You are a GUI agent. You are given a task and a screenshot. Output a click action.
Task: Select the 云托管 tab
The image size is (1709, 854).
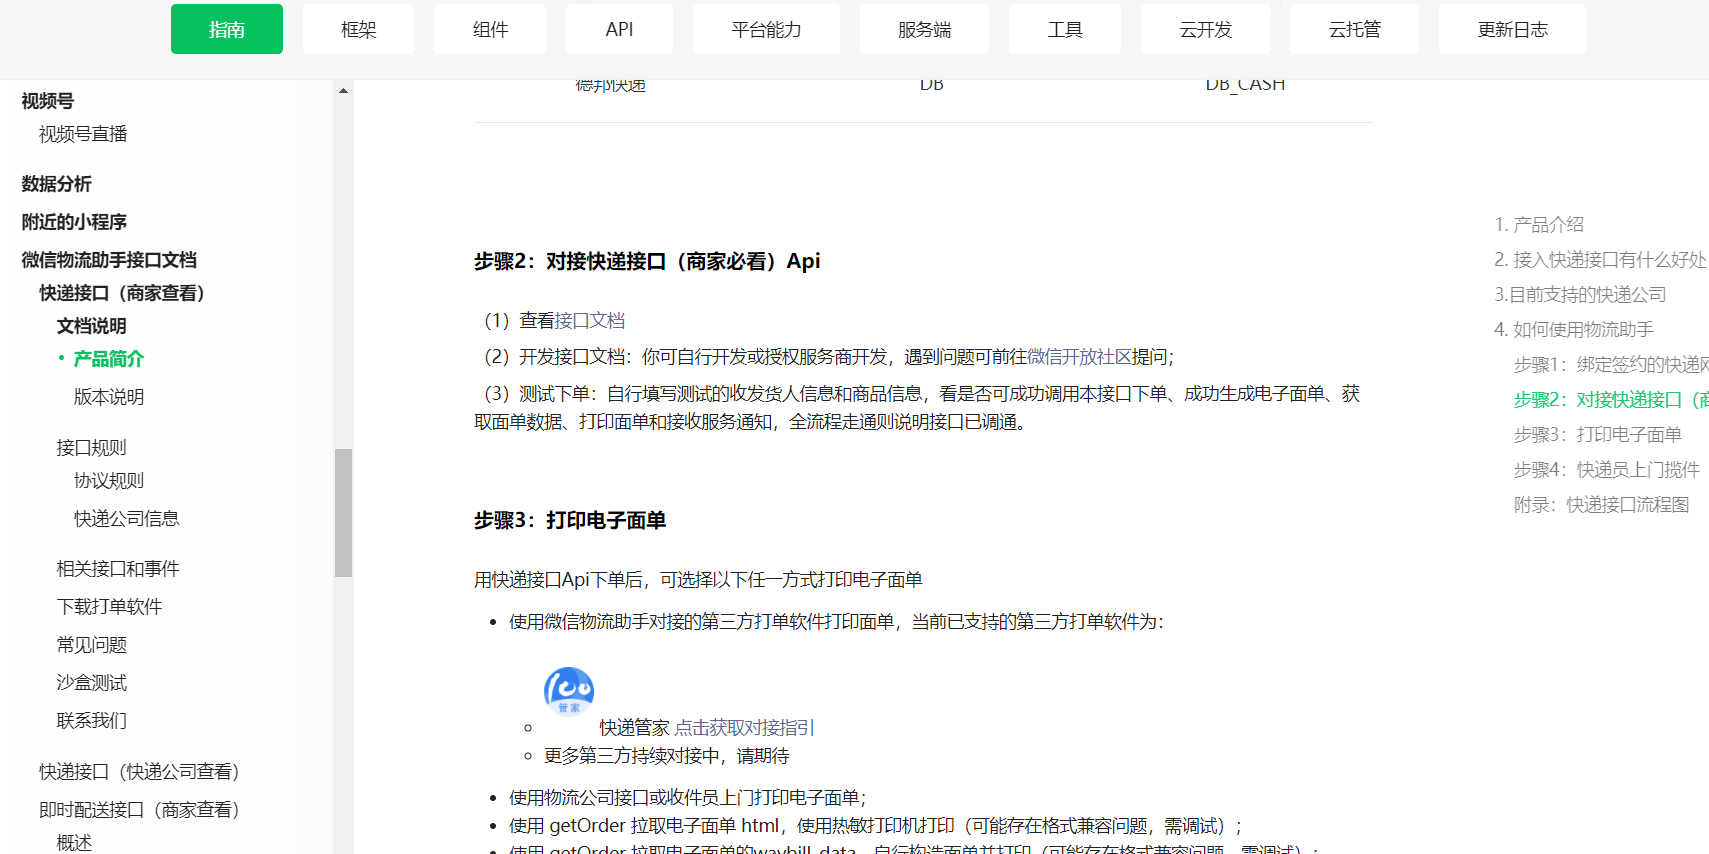[1354, 29]
